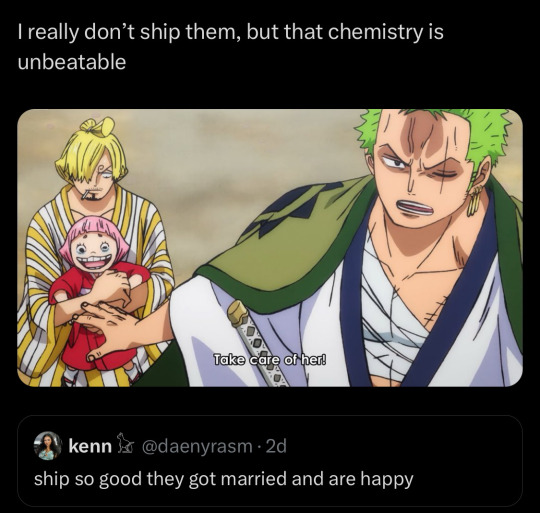This screenshot has width=540, height=513.
Task: Expand the attached anime screenshot image
Action: (270, 248)
